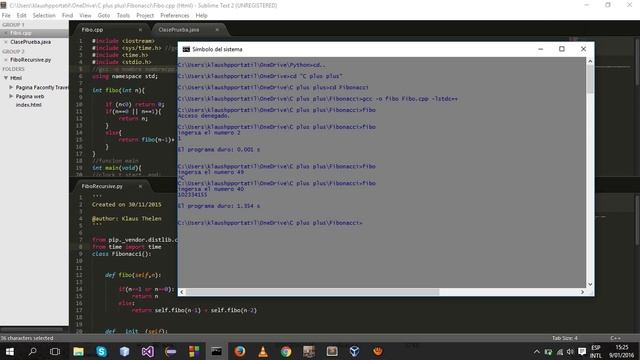
Task: Show hidden system tray icons
Action: (x=537, y=352)
